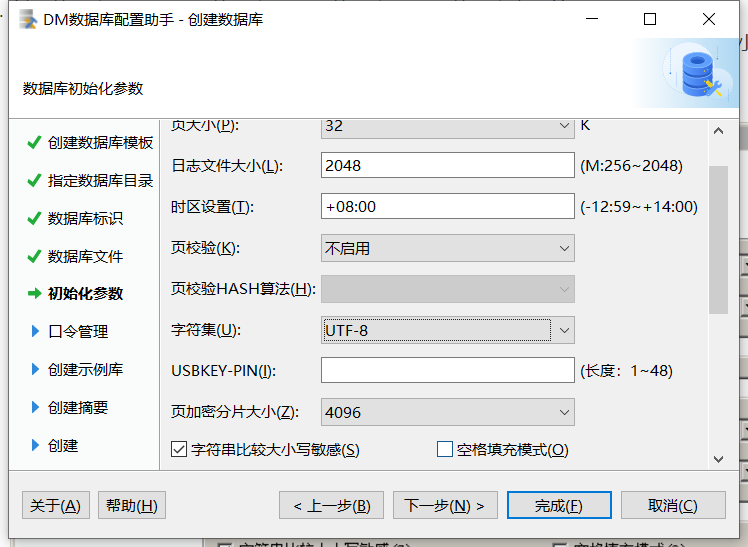Click green checkmark beside 创建数据库模板
This screenshot has width=748, height=547.
pos(35,143)
